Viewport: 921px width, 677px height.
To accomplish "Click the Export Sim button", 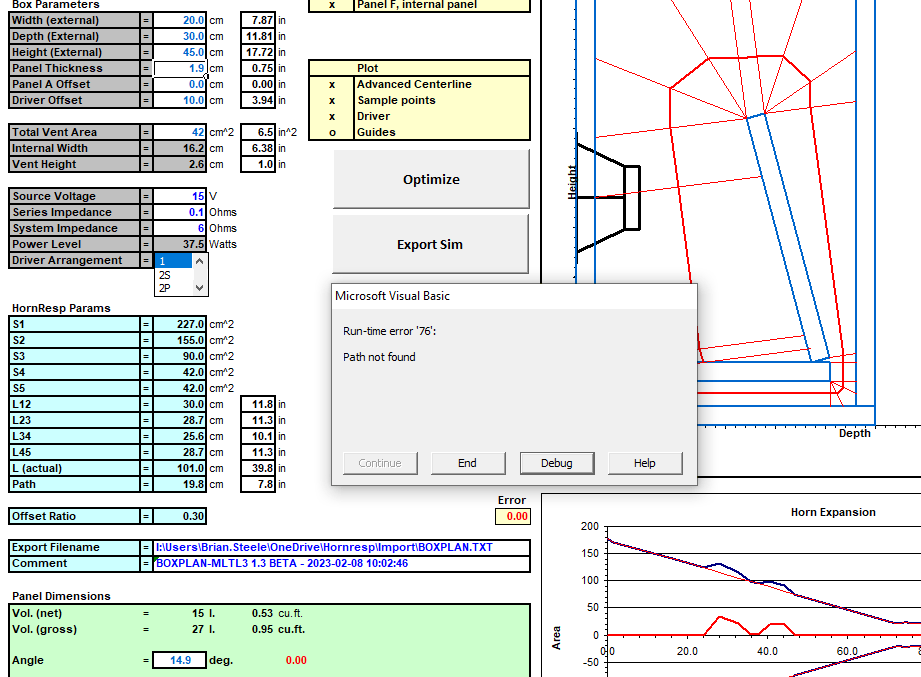I will click(x=430, y=244).
